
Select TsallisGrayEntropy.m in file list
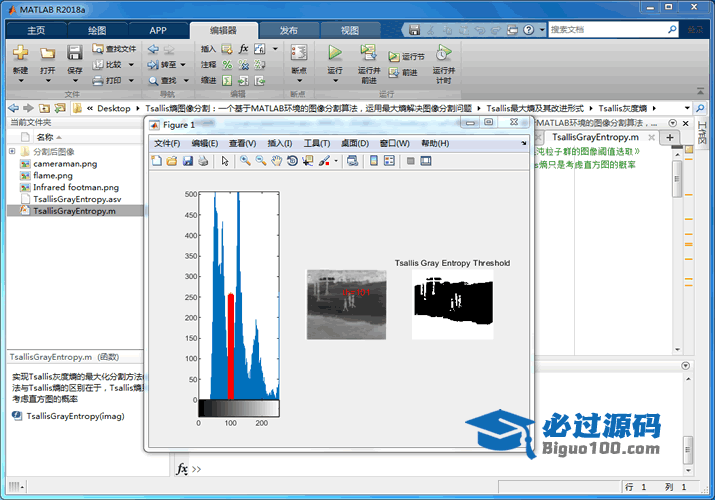pos(74,211)
